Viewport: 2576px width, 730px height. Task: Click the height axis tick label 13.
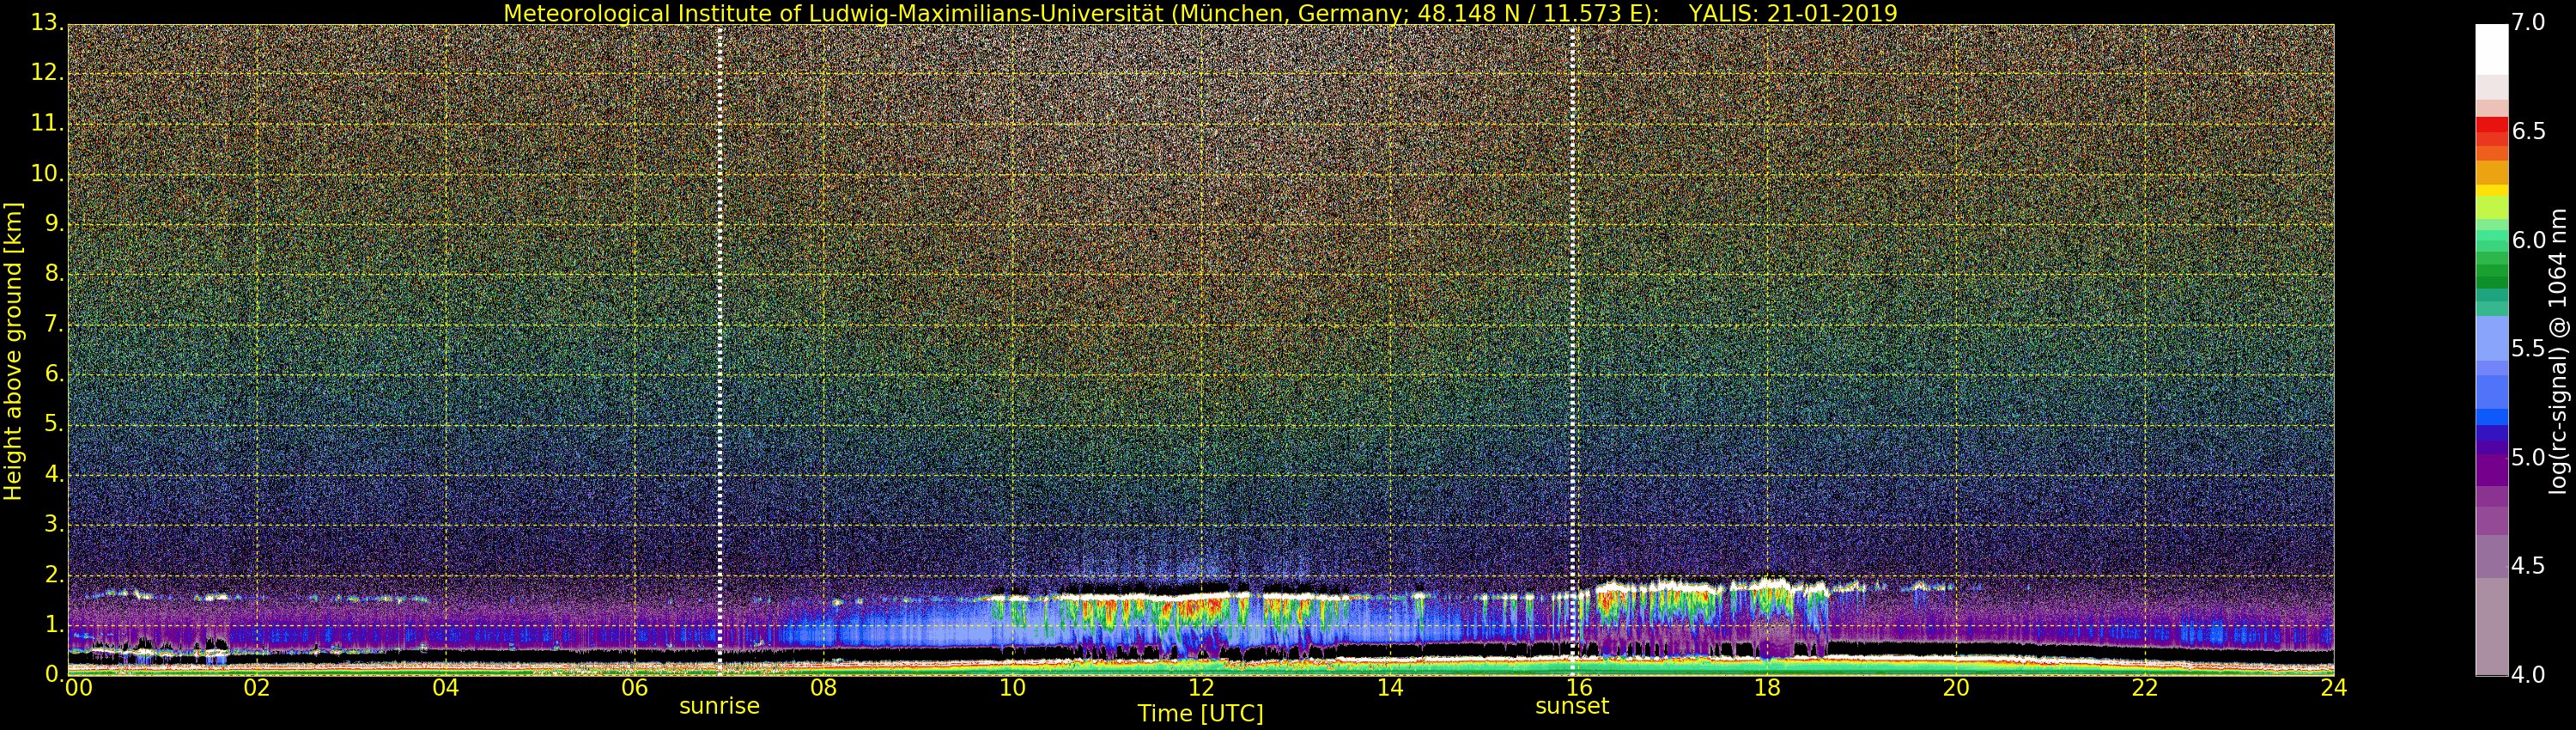click(x=47, y=23)
